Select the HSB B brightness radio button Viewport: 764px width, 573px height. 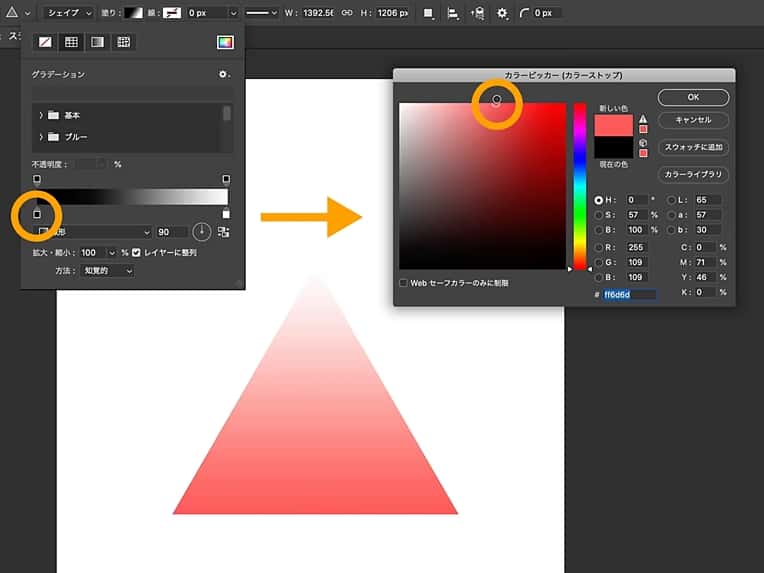[x=599, y=230]
